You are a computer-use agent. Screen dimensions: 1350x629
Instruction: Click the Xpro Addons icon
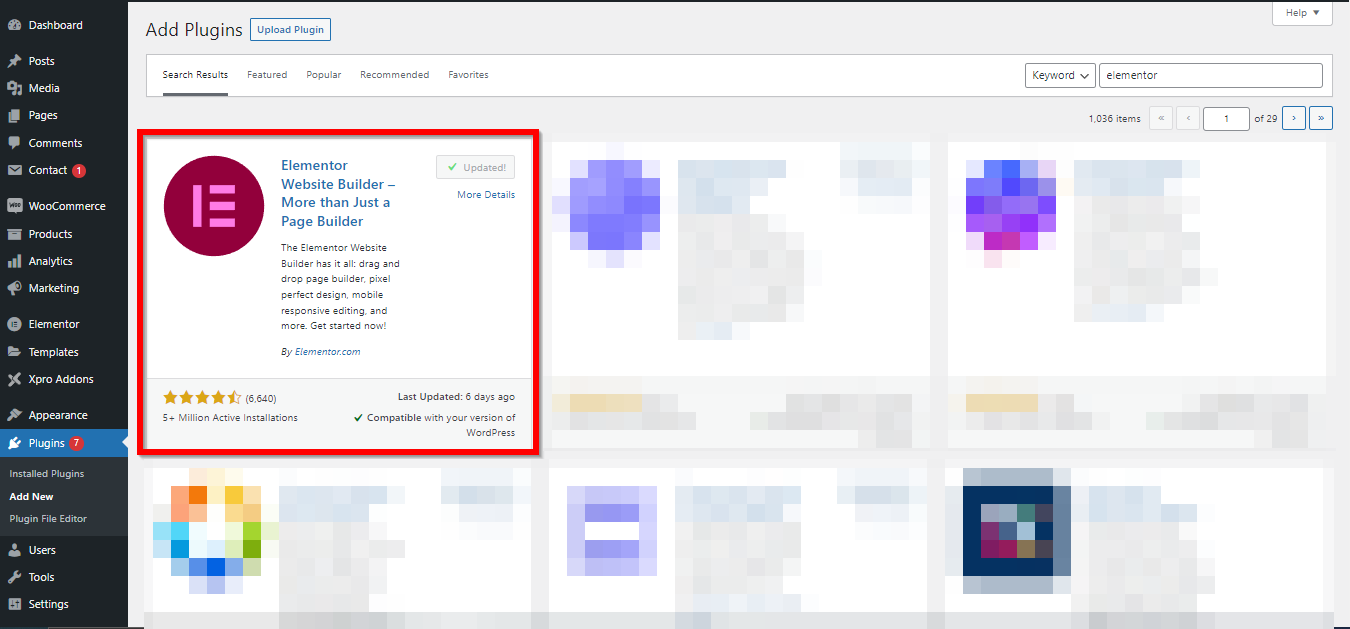click(15, 379)
